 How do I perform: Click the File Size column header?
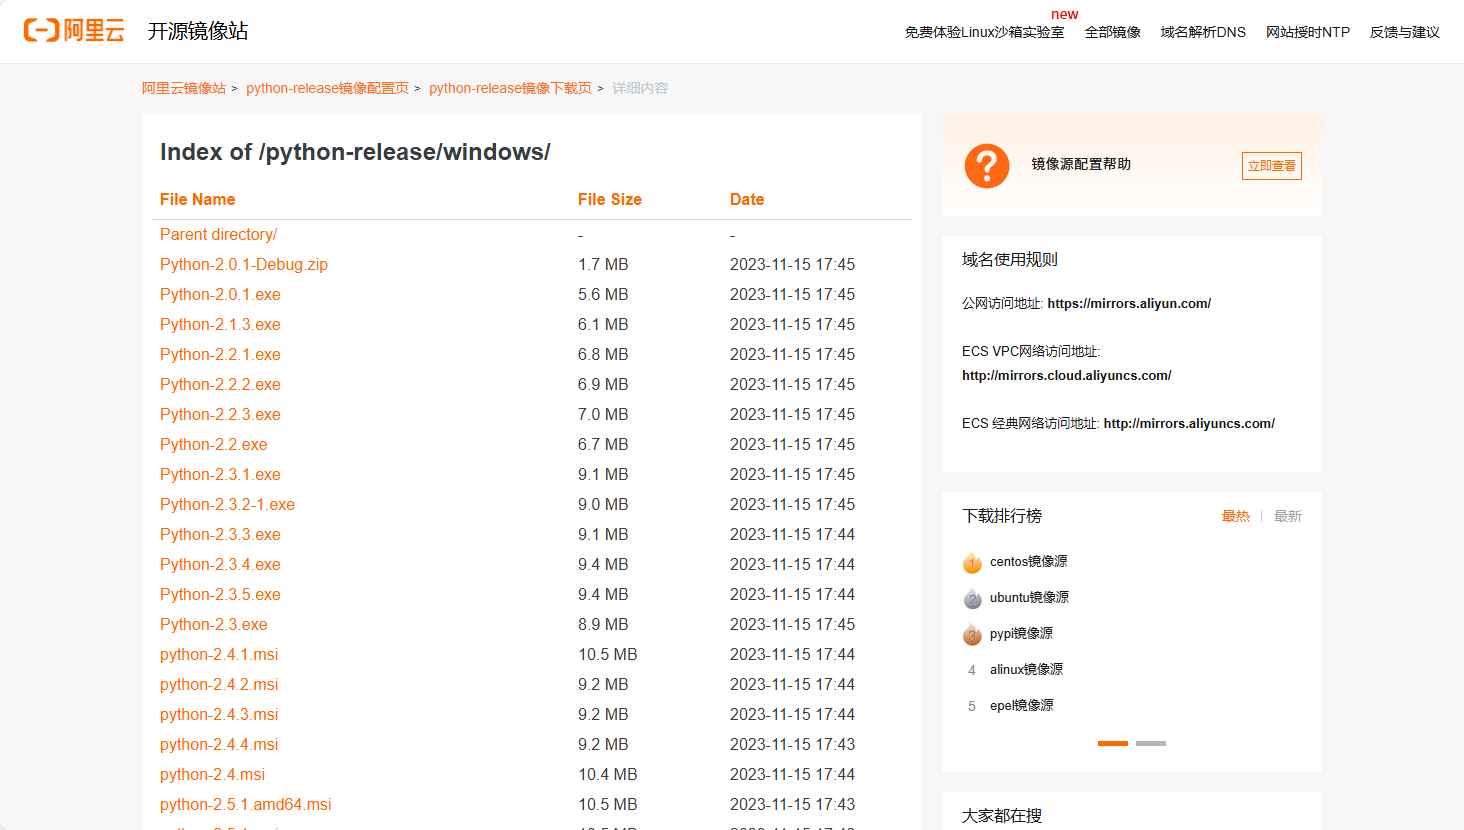[610, 199]
